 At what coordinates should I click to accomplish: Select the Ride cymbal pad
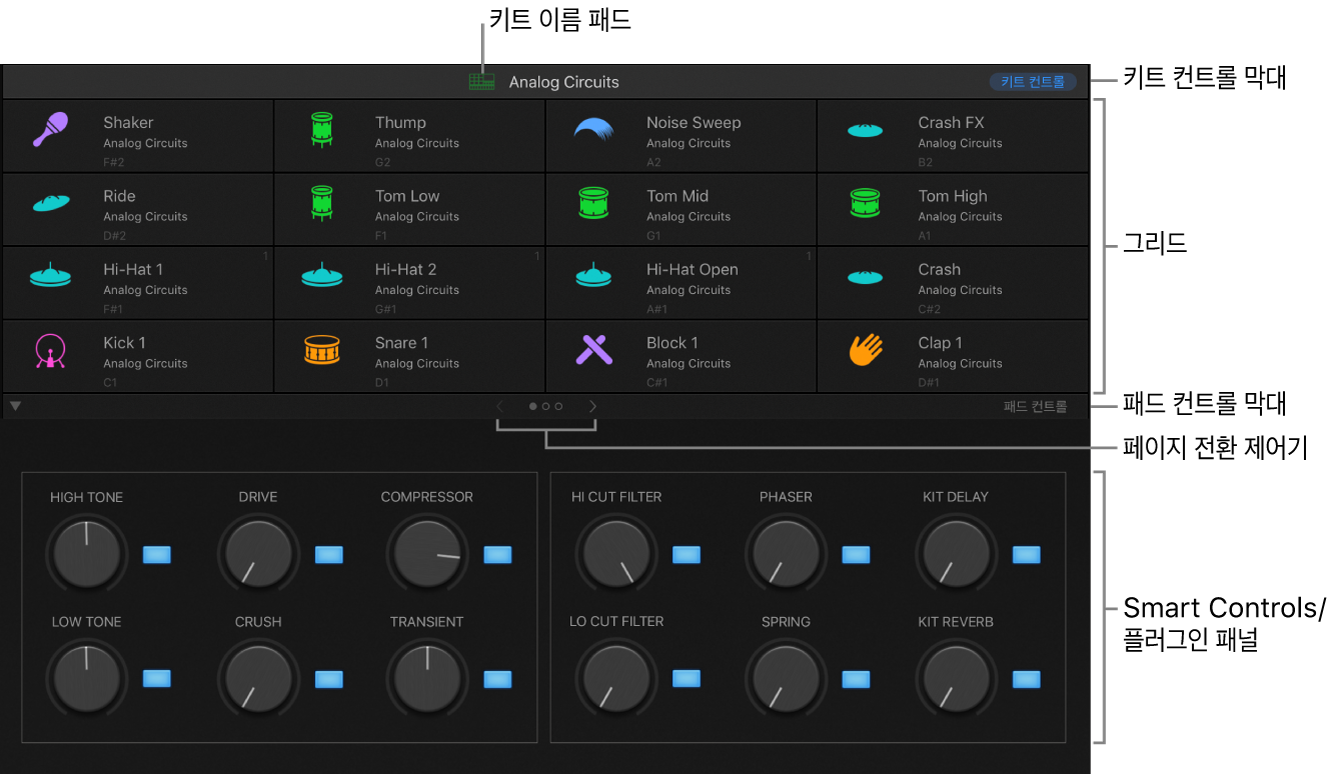[x=137, y=208]
